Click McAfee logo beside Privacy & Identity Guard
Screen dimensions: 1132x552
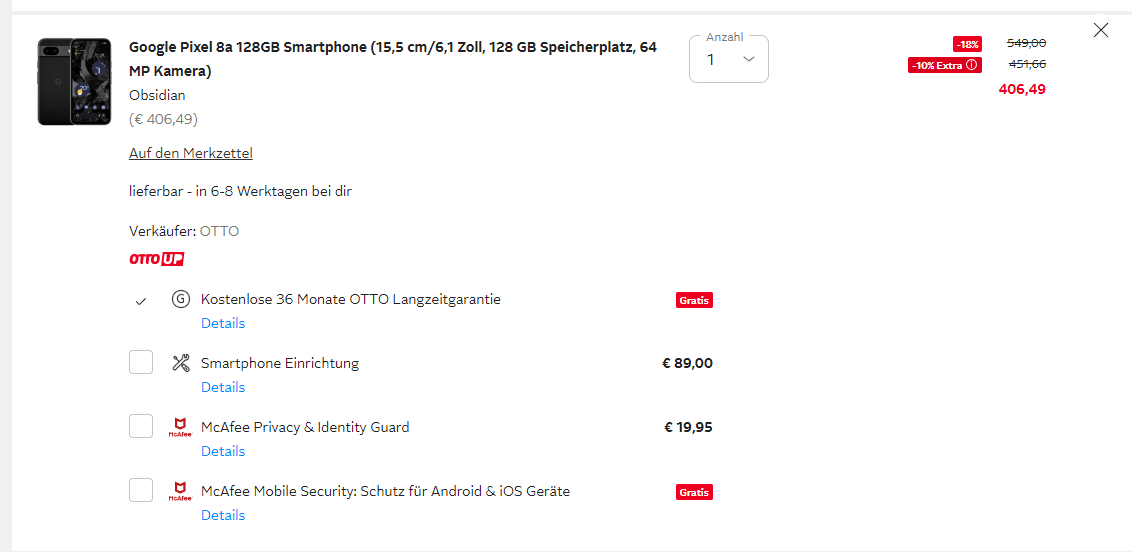[180, 427]
